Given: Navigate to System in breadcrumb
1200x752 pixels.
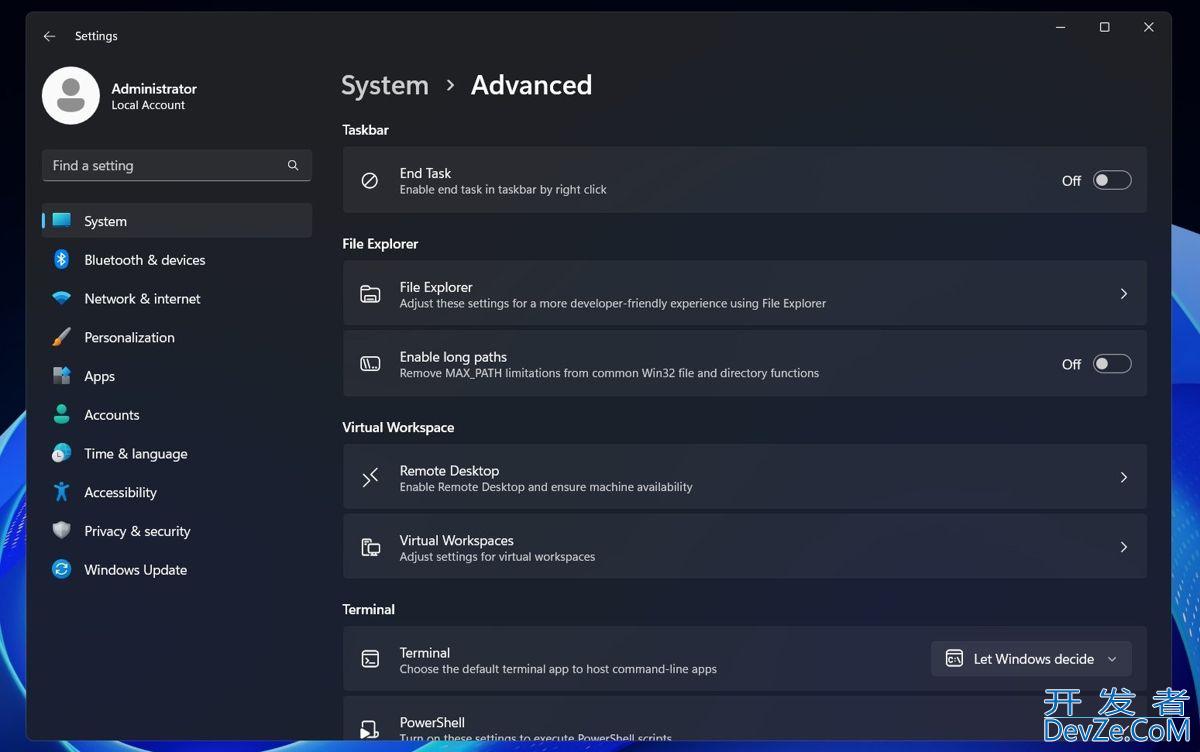Looking at the screenshot, I should pos(384,86).
